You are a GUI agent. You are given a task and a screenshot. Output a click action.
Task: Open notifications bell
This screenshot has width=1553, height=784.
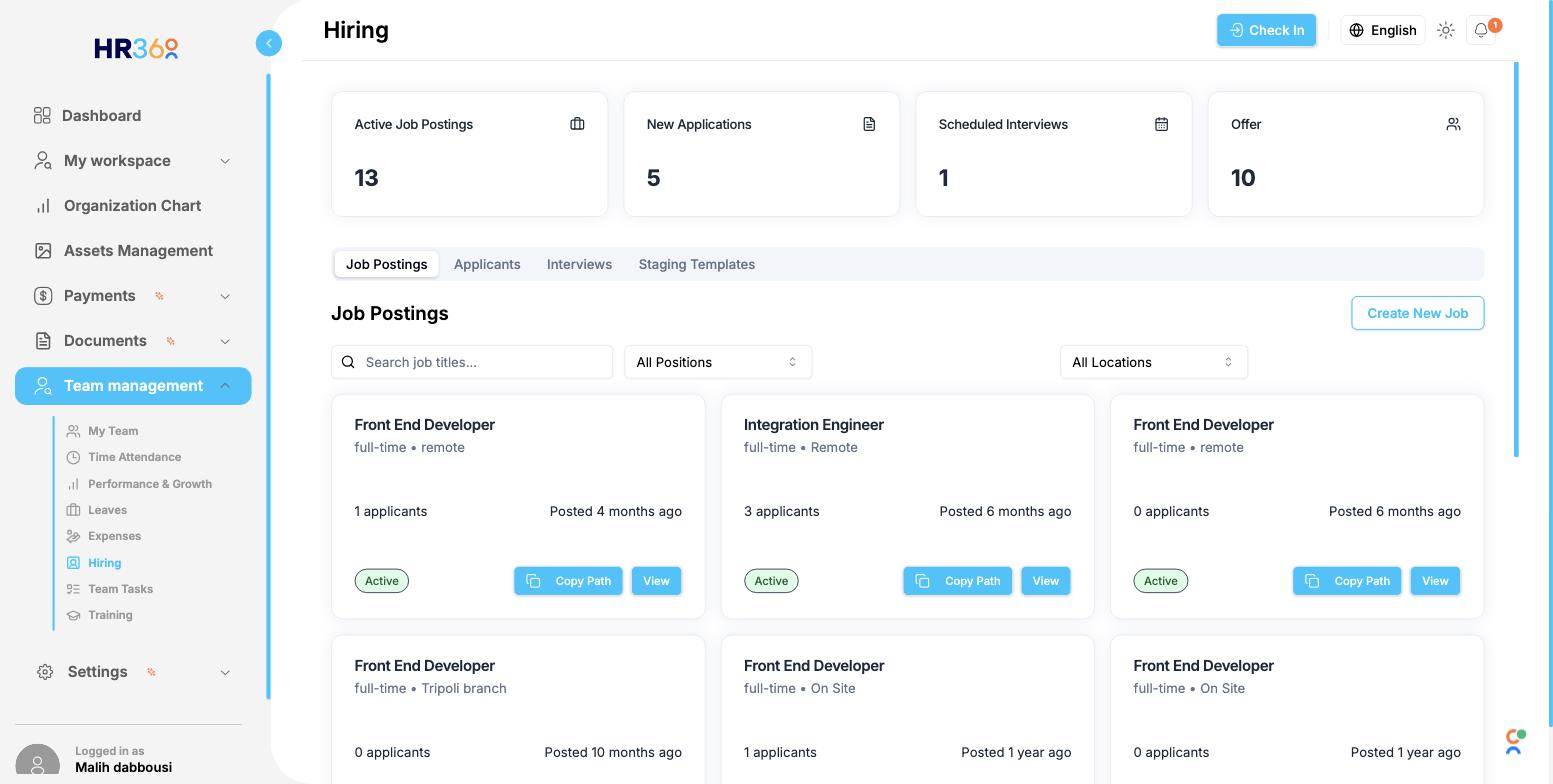[1481, 30]
